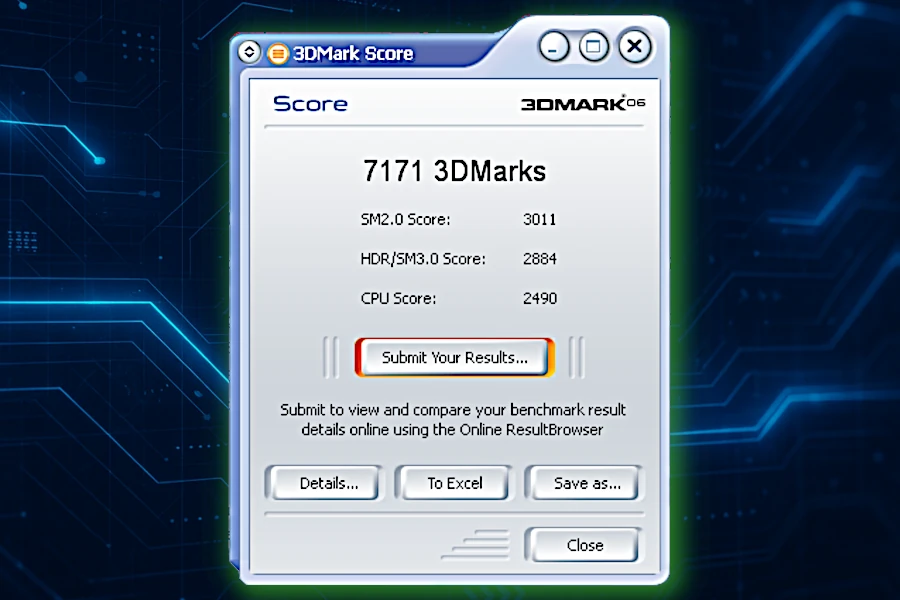Close the score dialog via Close button
Screen dimensions: 900x600
pyautogui.click(x=584, y=545)
